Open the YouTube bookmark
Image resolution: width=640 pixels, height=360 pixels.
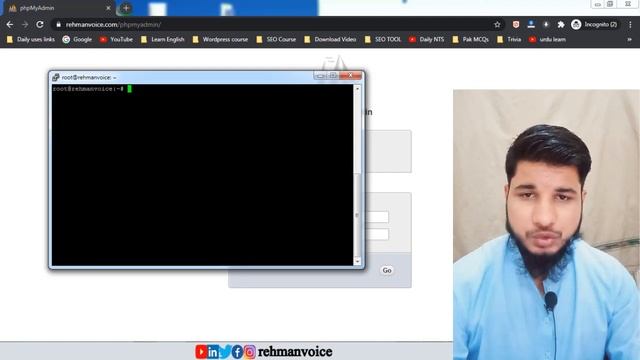tap(116, 39)
